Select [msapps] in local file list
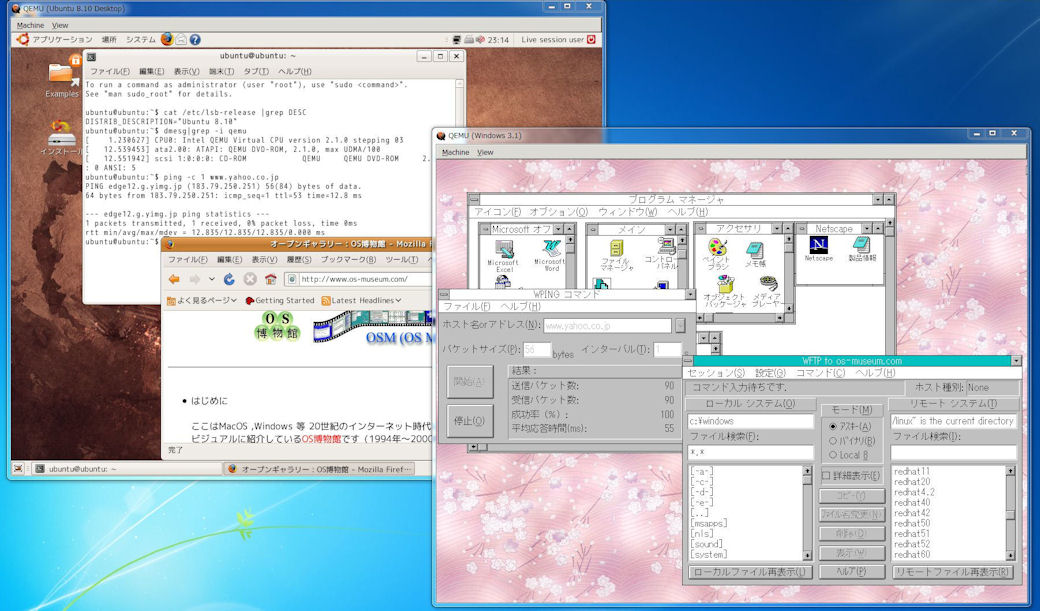Viewport: 1040px width, 611px height. click(708, 523)
